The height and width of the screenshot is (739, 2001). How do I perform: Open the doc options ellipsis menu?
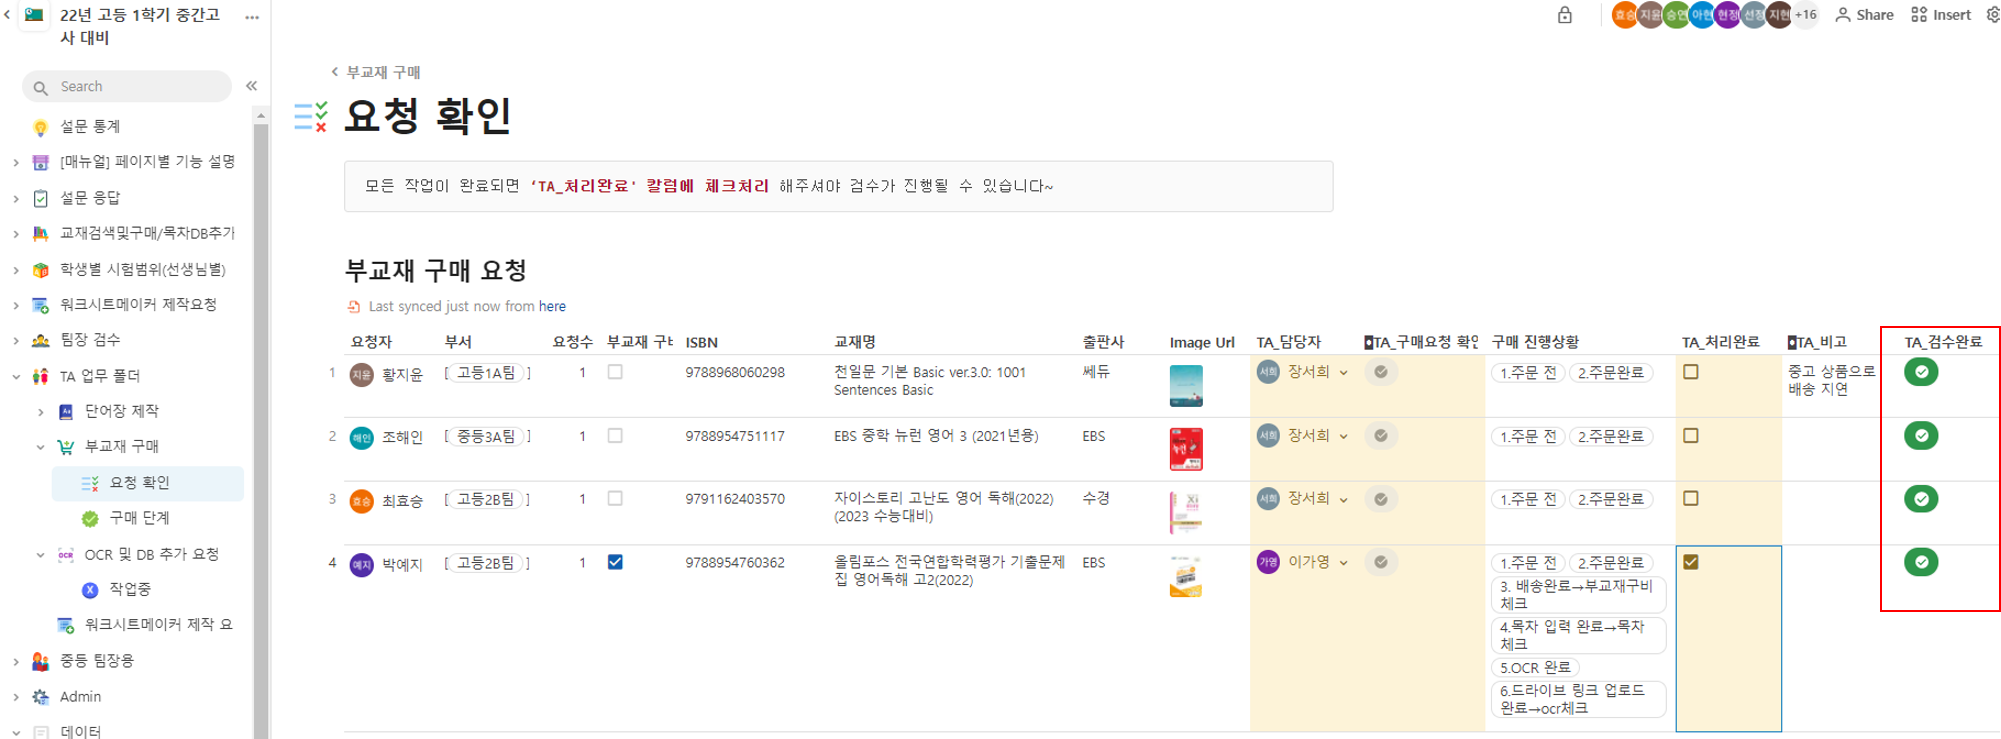[x=252, y=17]
